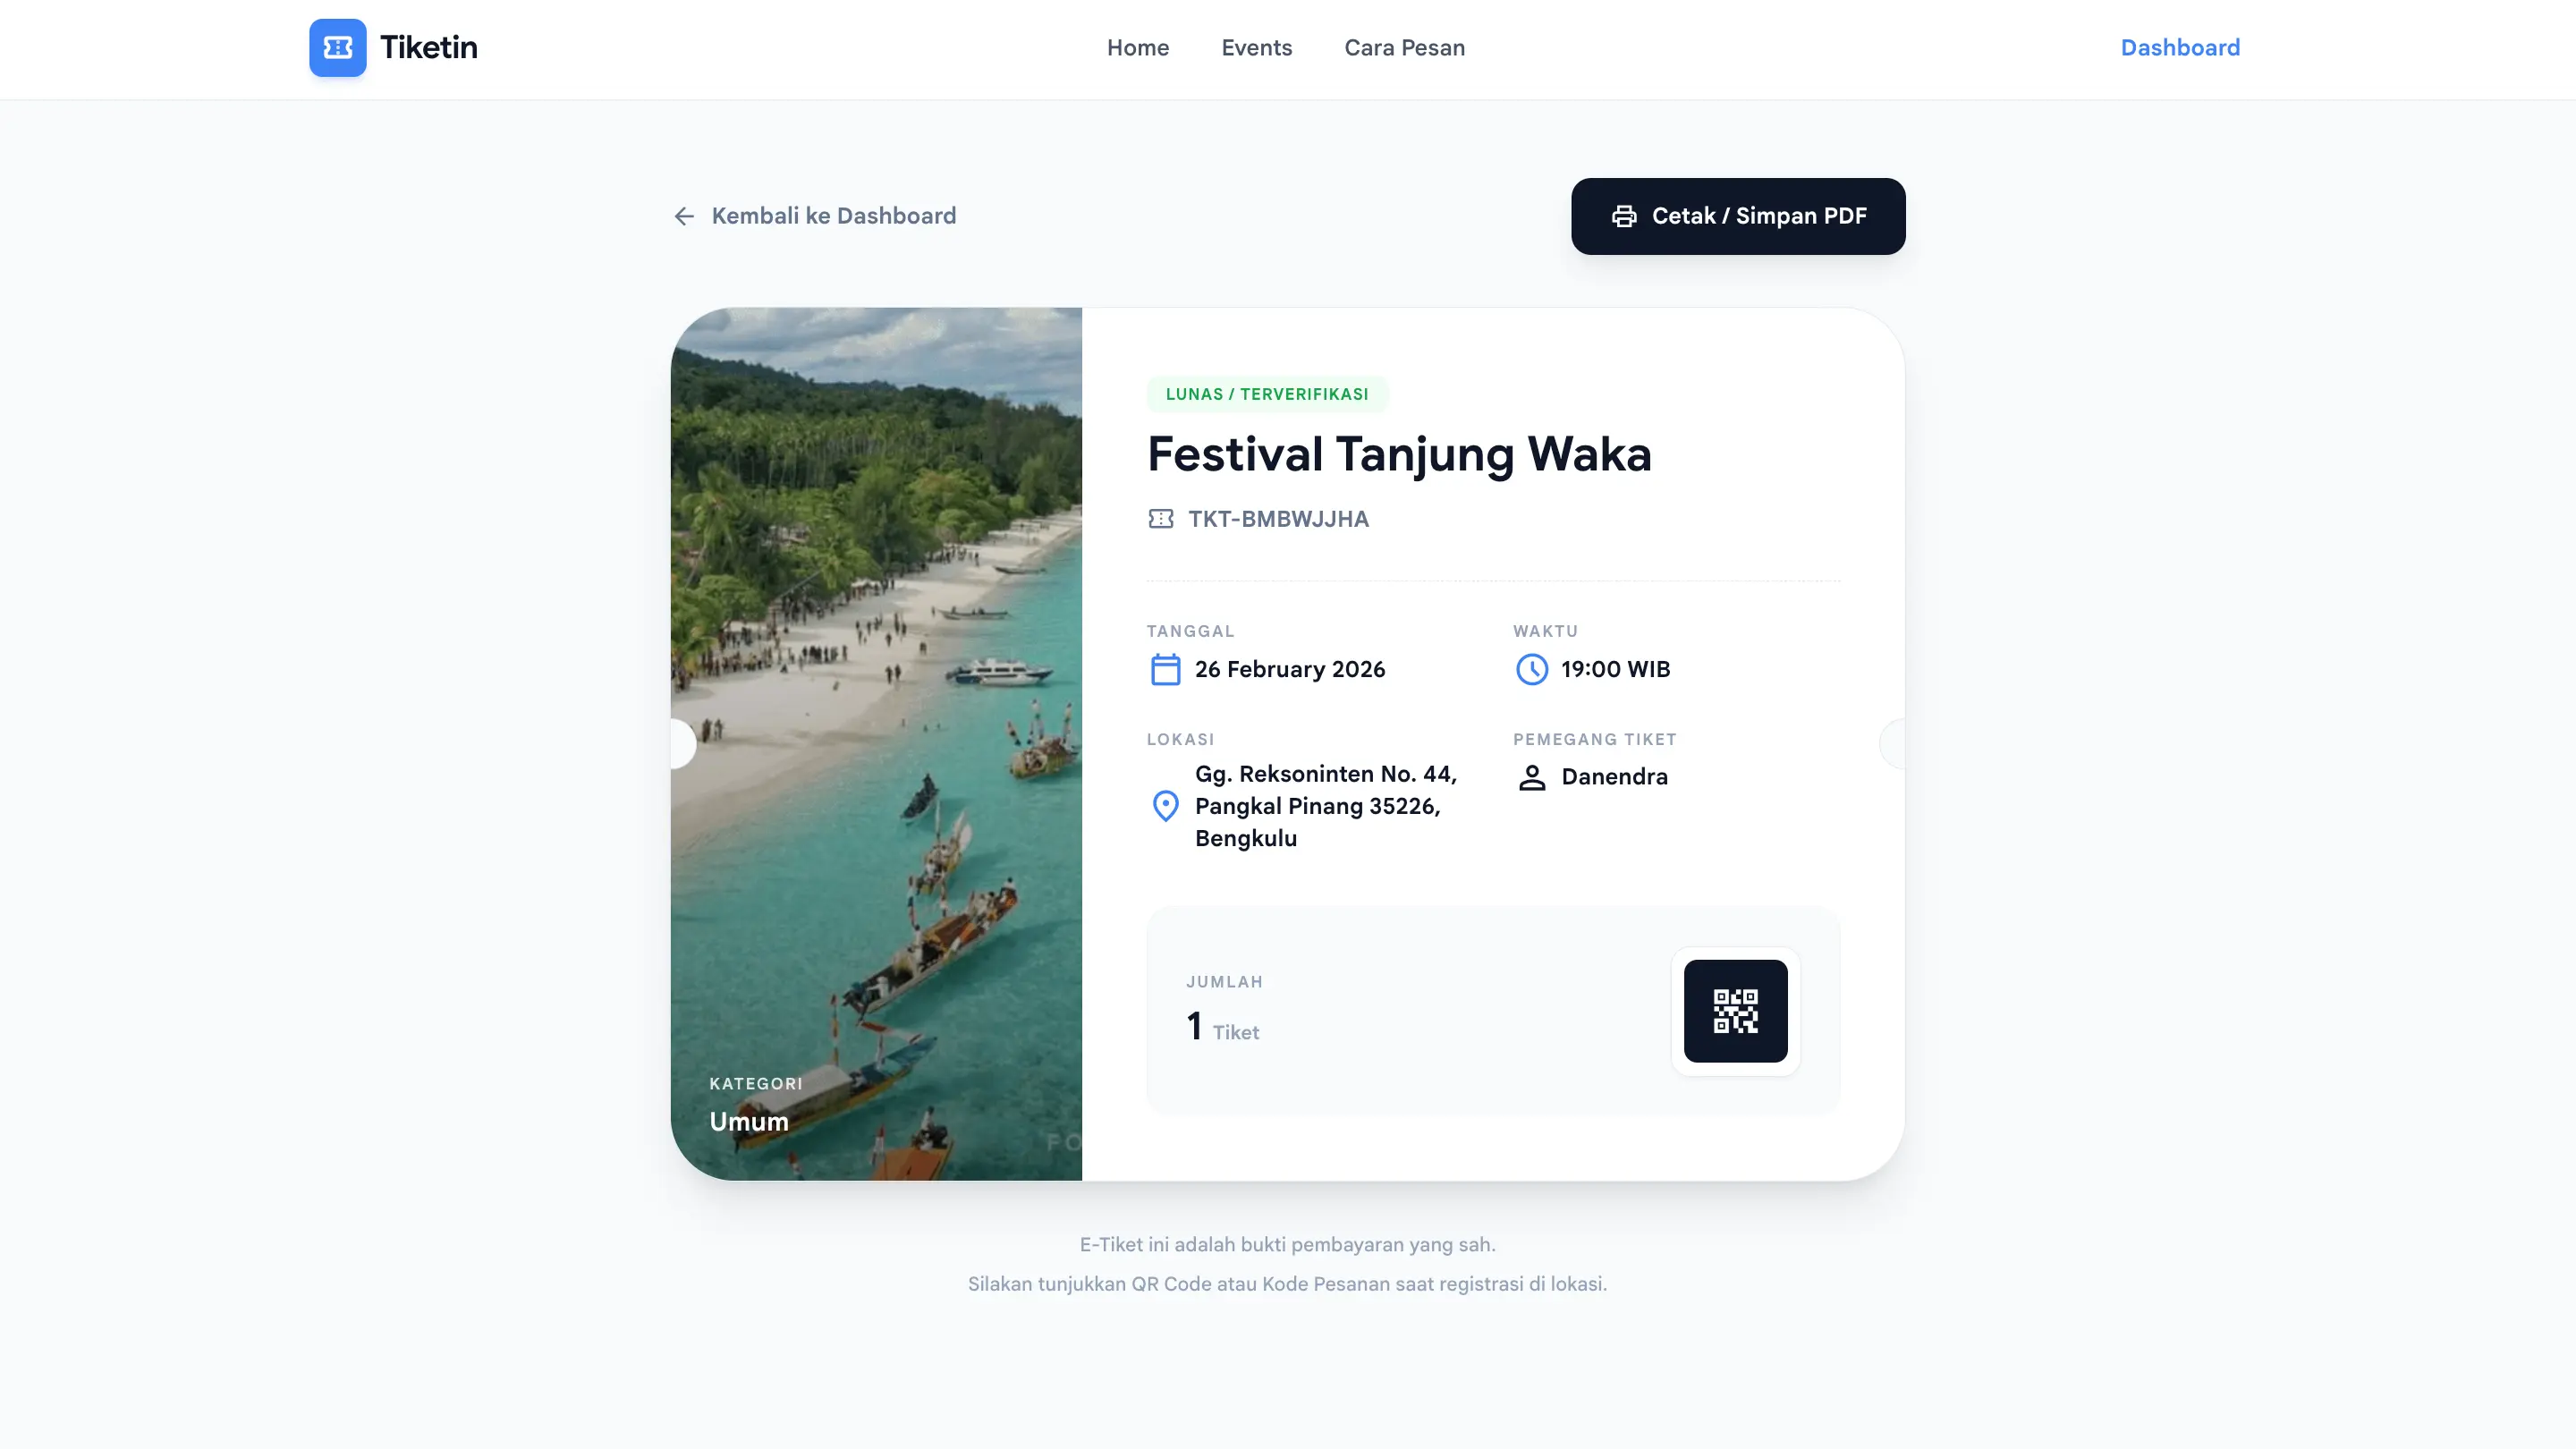Click the beach event cover image
This screenshot has height=1449, width=2576.
(x=876, y=743)
